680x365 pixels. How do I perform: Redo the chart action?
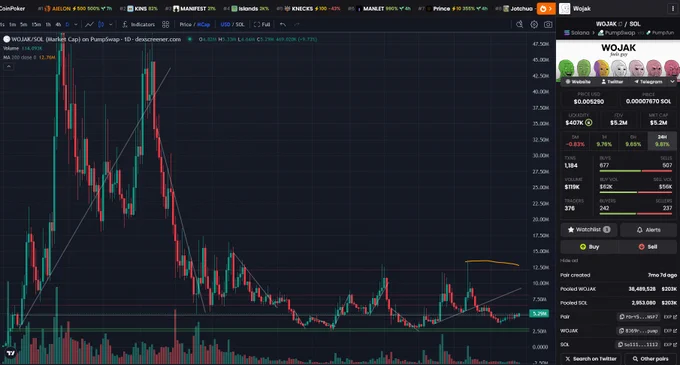click(x=297, y=24)
